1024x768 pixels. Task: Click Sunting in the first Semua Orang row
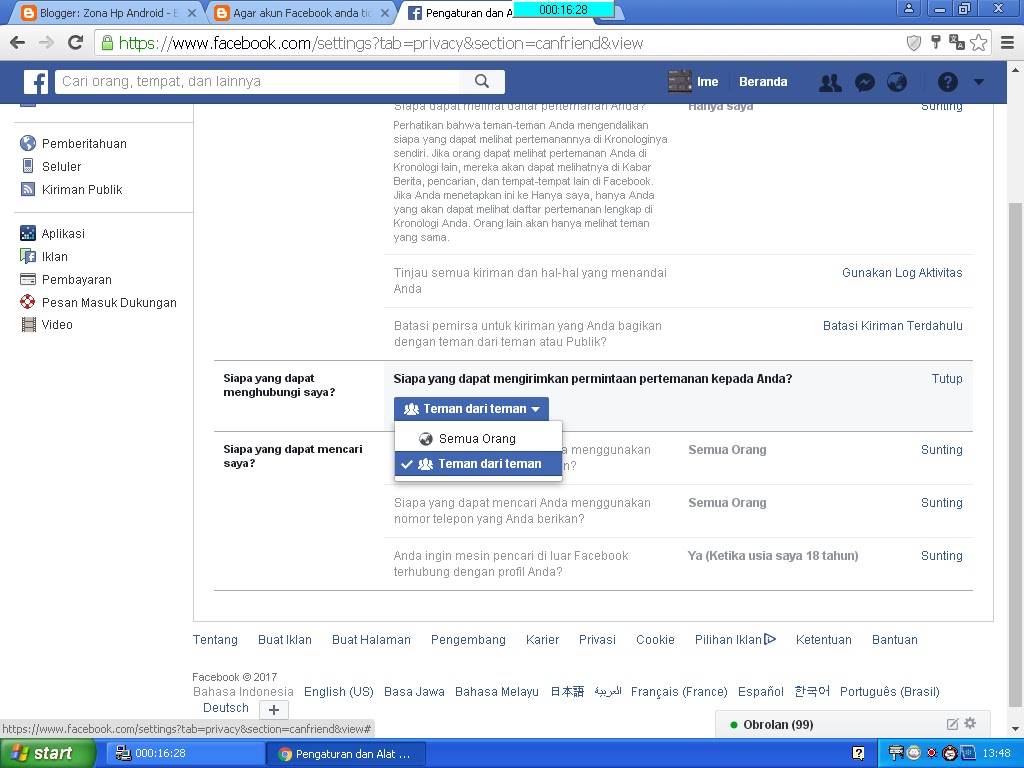941,450
